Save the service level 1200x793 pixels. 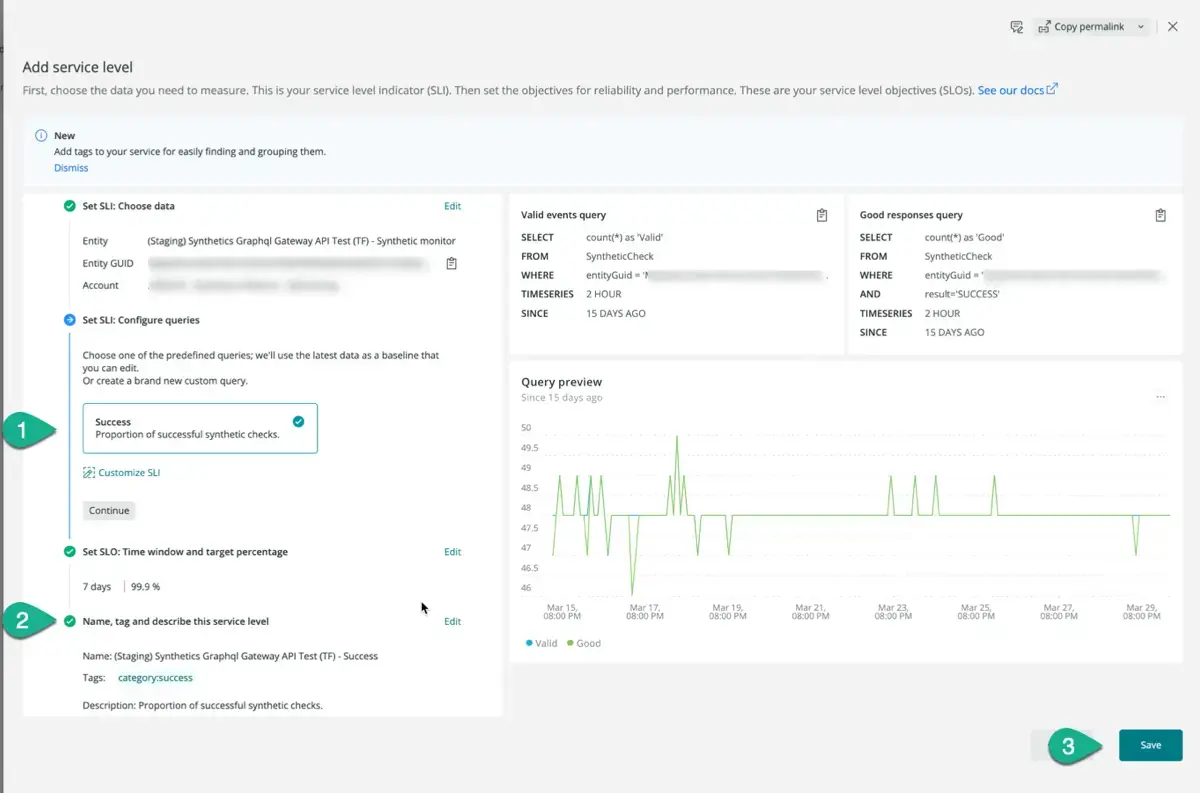point(1150,745)
